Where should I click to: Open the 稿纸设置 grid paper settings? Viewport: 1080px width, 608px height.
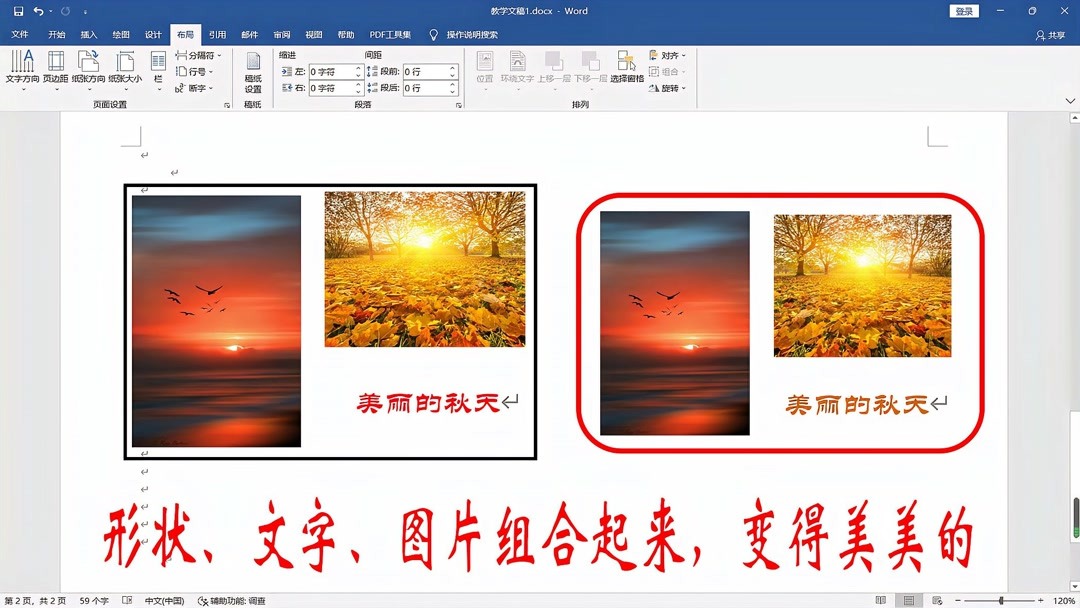[252, 70]
